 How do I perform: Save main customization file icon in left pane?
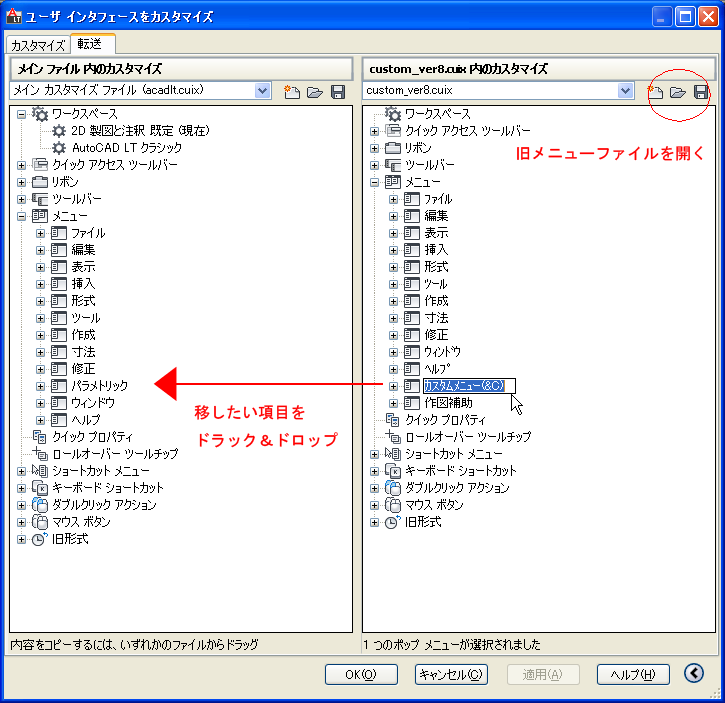click(x=338, y=92)
